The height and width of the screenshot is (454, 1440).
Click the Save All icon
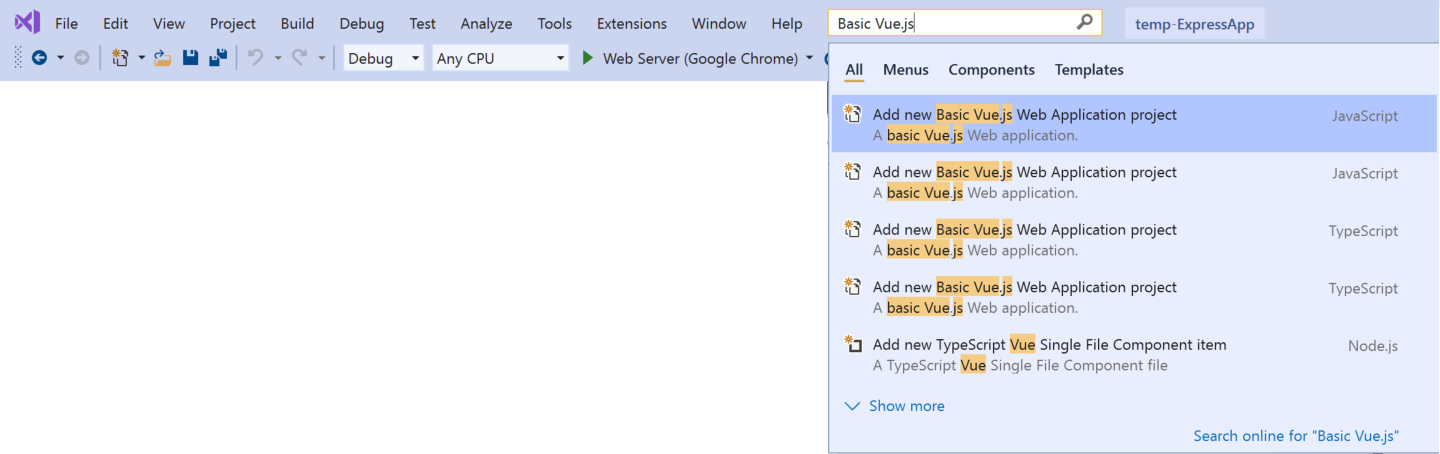pos(217,58)
